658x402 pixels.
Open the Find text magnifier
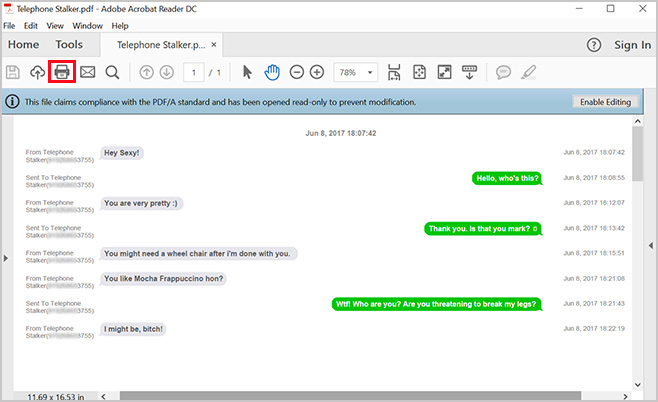tap(112, 72)
